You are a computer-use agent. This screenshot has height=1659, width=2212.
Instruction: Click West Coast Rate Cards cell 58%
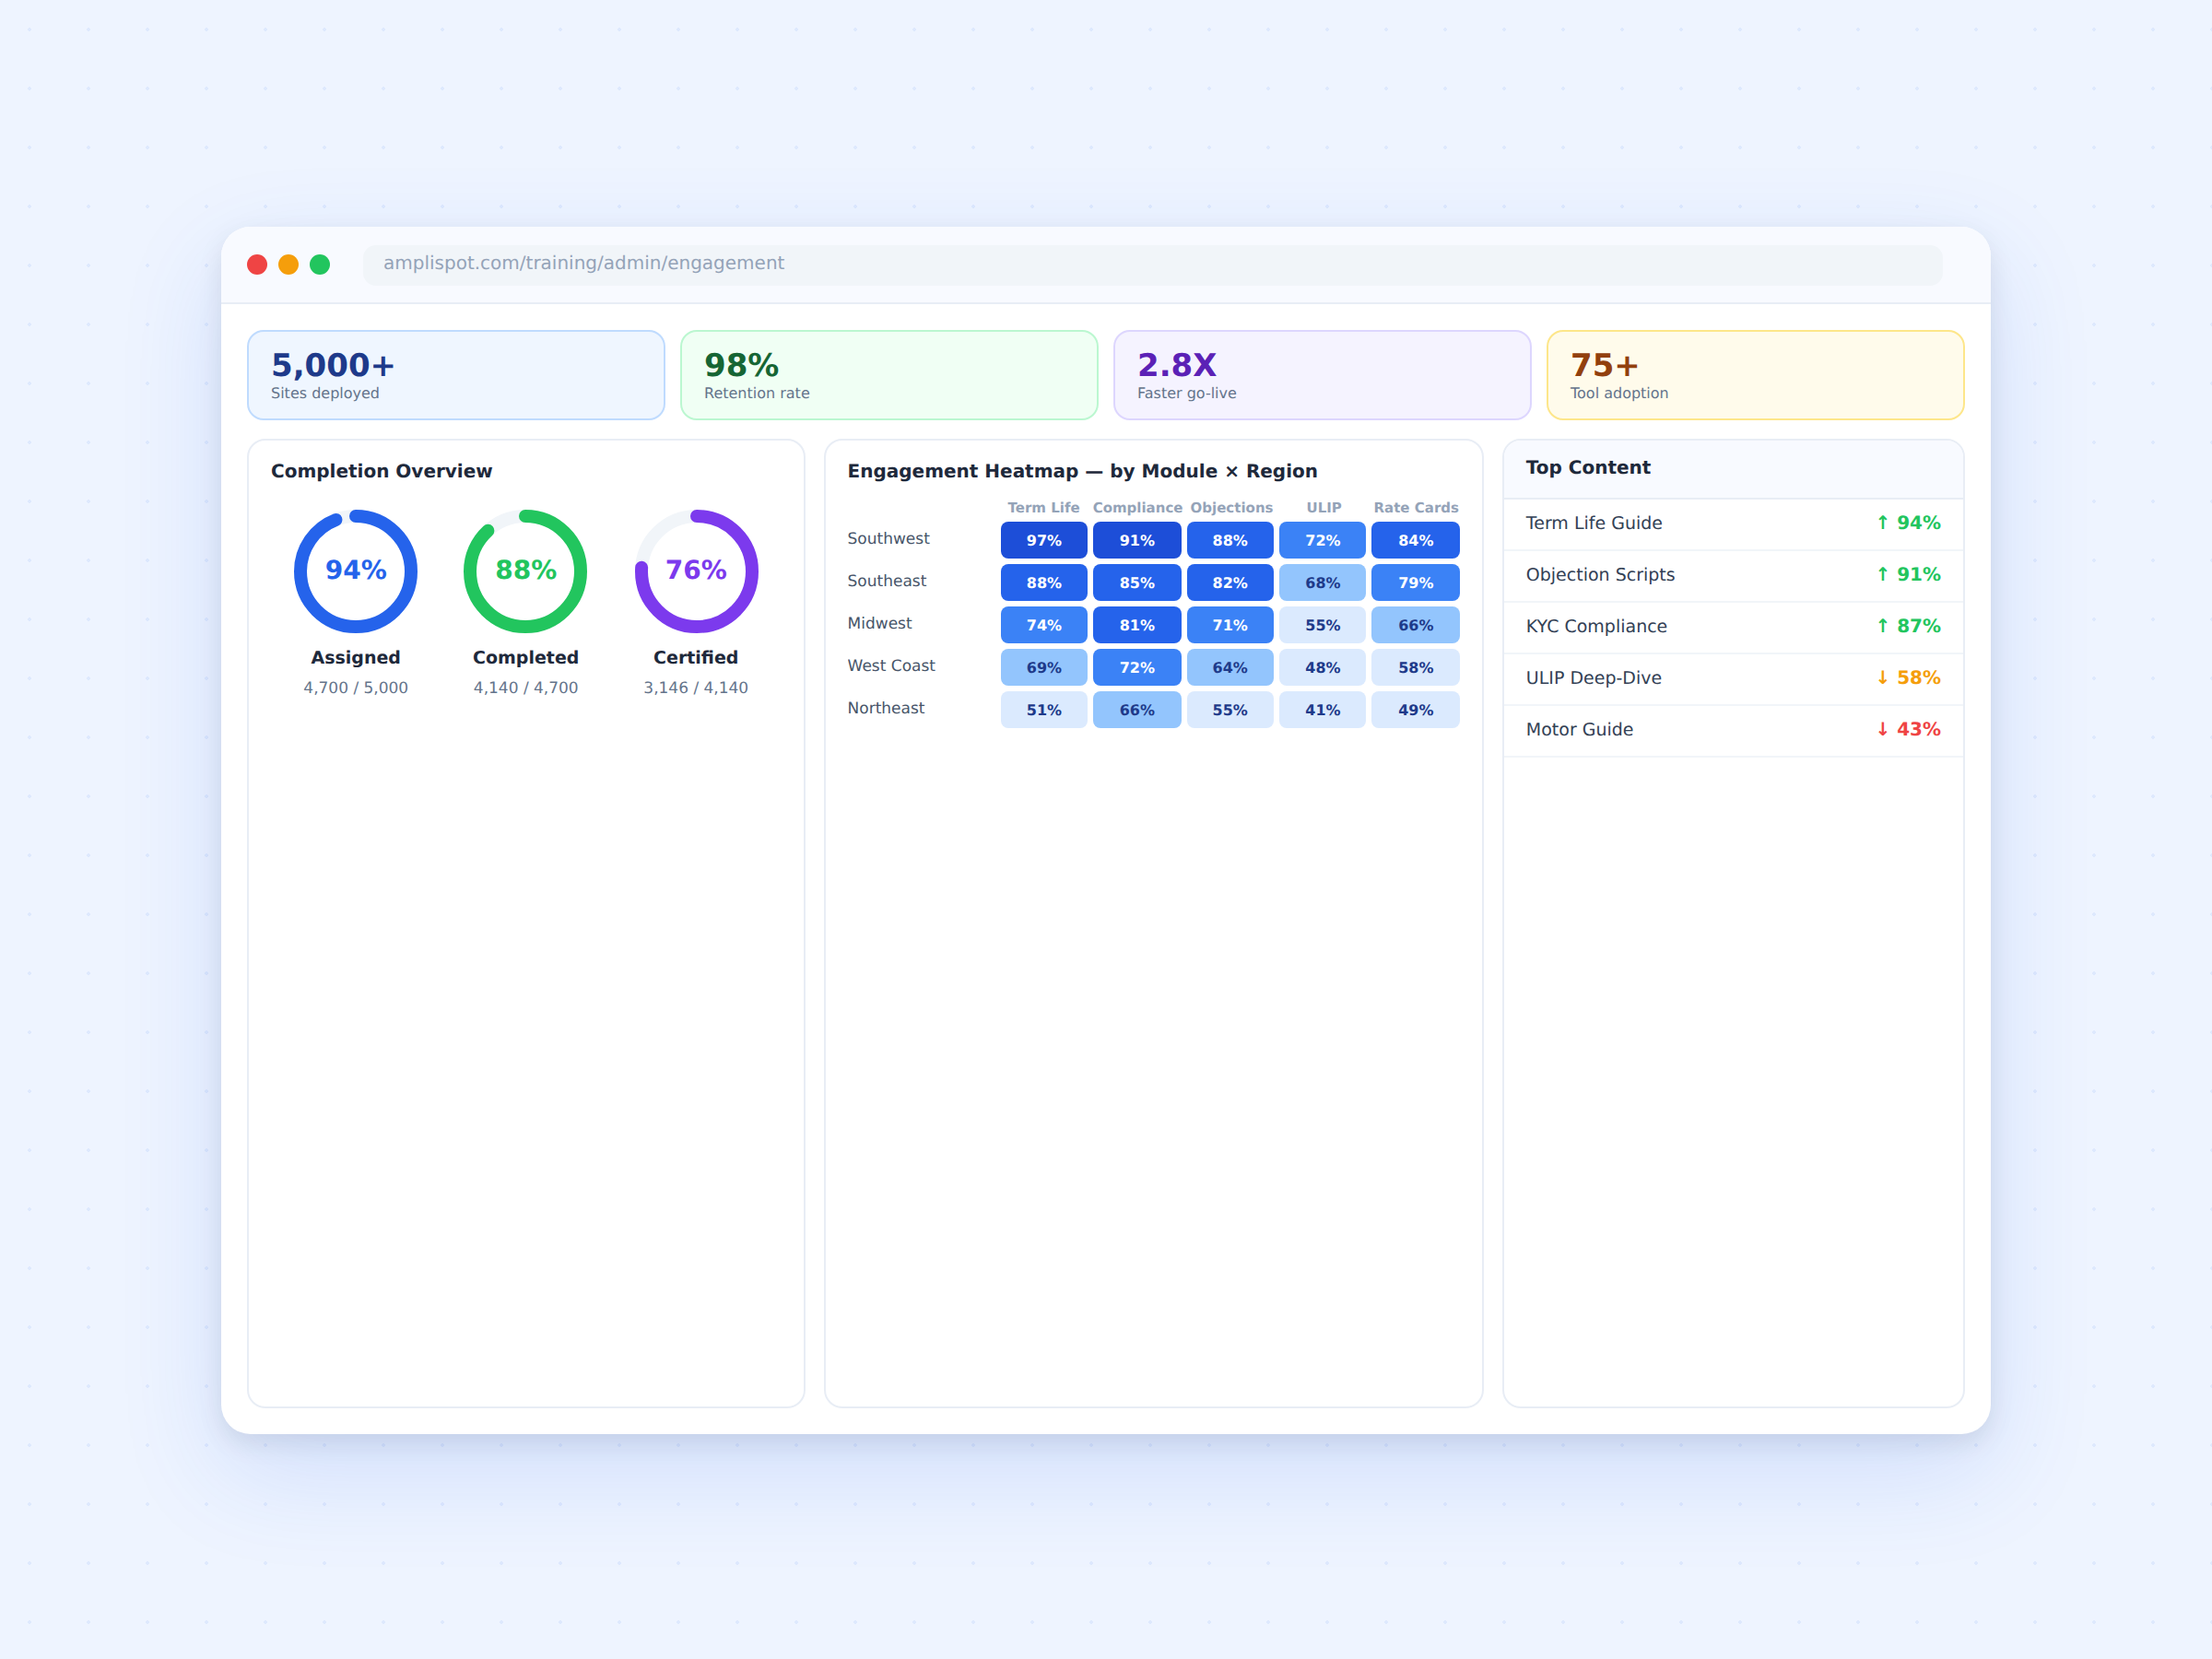(x=1416, y=668)
